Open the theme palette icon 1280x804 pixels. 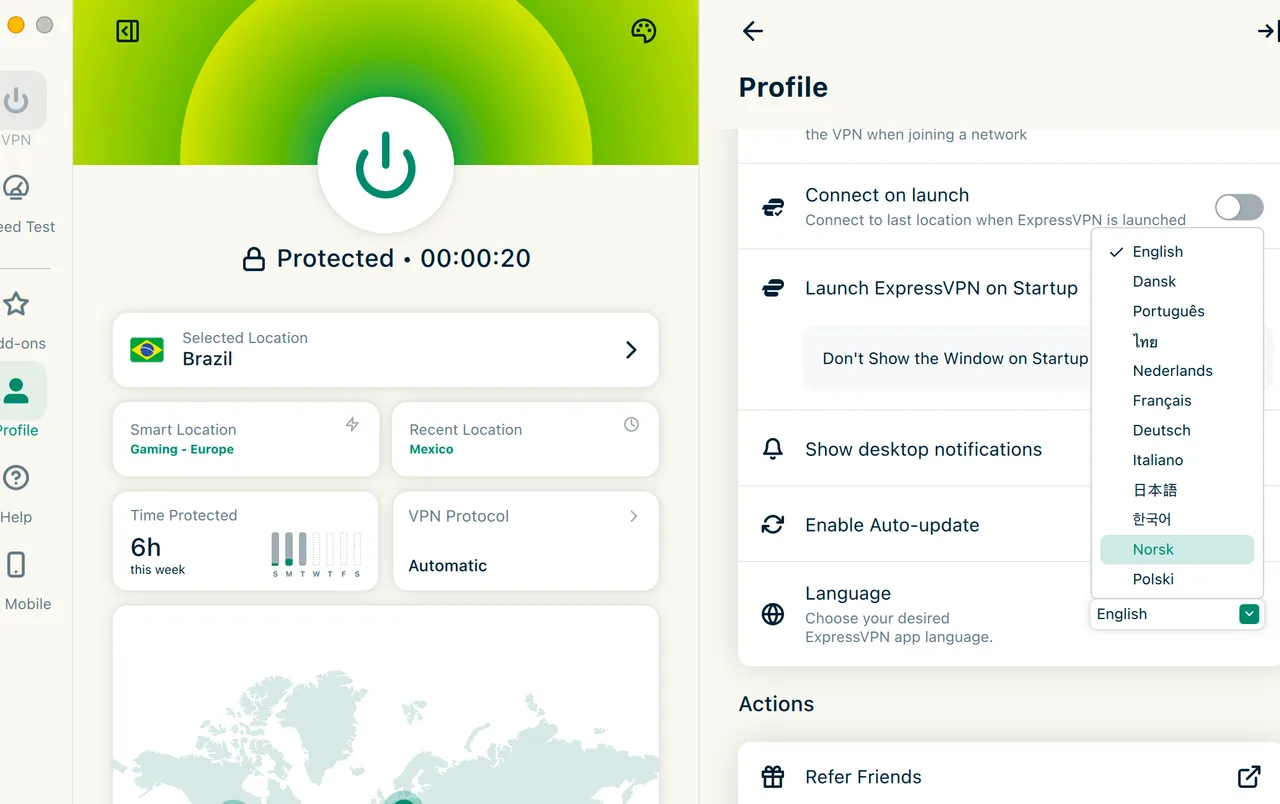644,31
